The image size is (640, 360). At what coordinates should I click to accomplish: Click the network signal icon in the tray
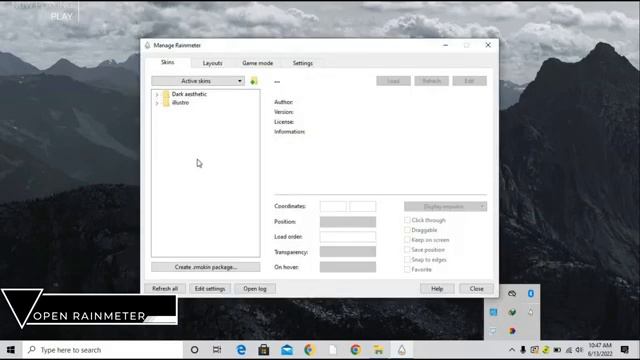click(x=569, y=350)
